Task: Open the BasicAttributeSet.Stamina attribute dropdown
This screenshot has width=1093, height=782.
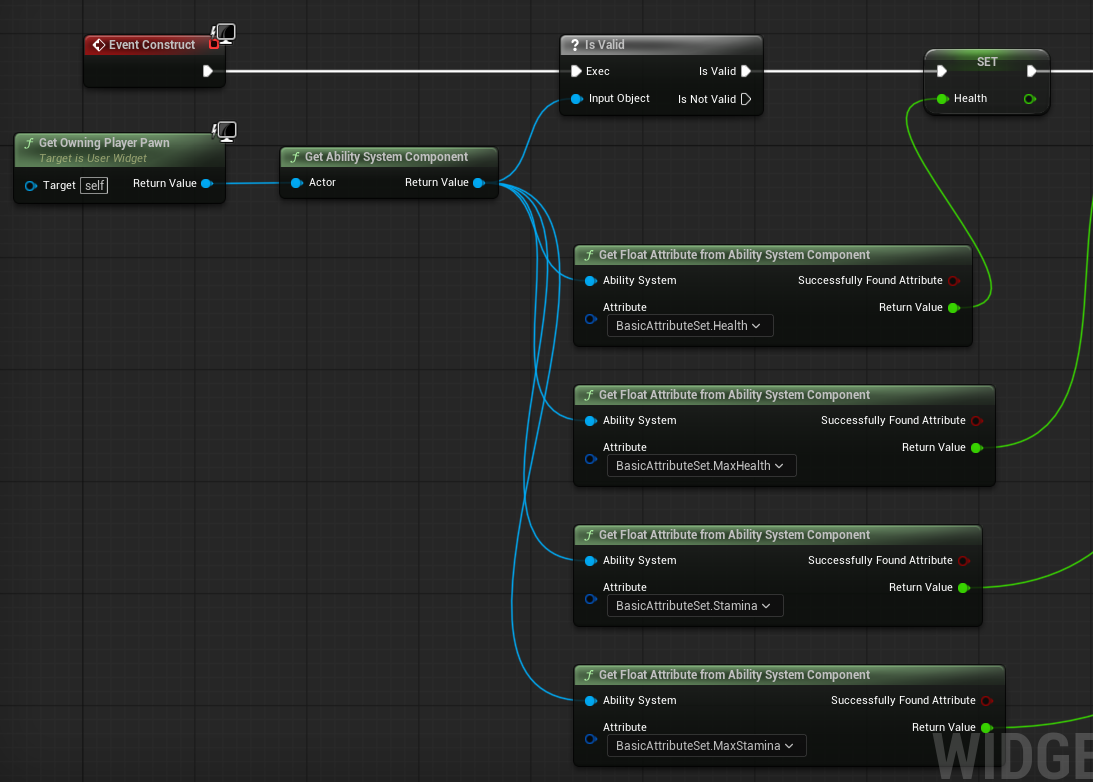Action: (x=695, y=606)
